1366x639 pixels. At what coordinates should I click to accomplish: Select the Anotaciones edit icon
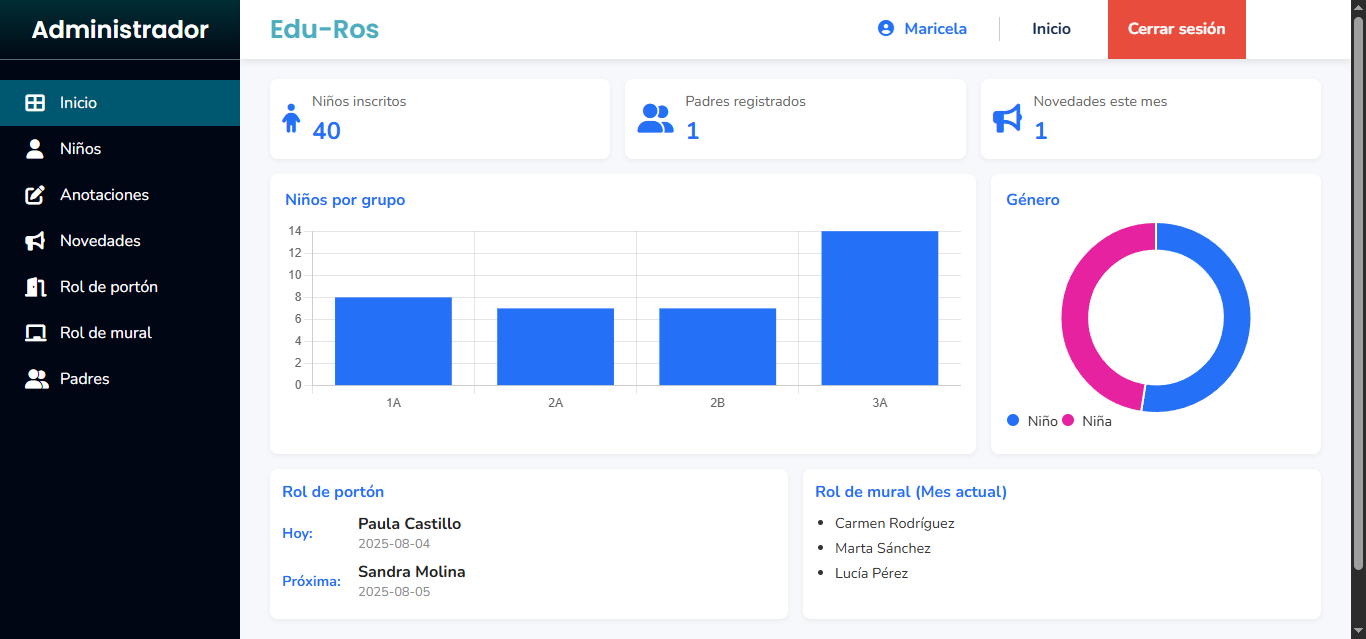(x=35, y=195)
